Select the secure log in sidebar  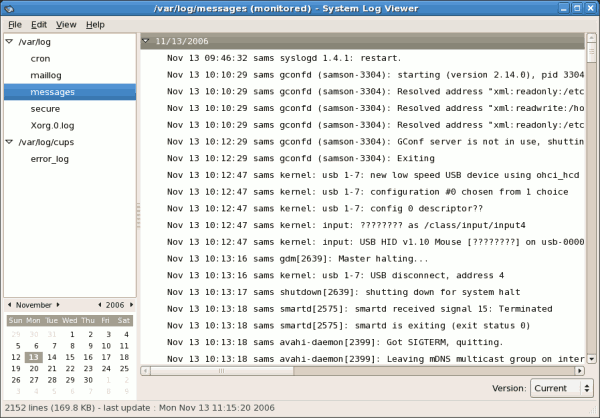(45, 109)
